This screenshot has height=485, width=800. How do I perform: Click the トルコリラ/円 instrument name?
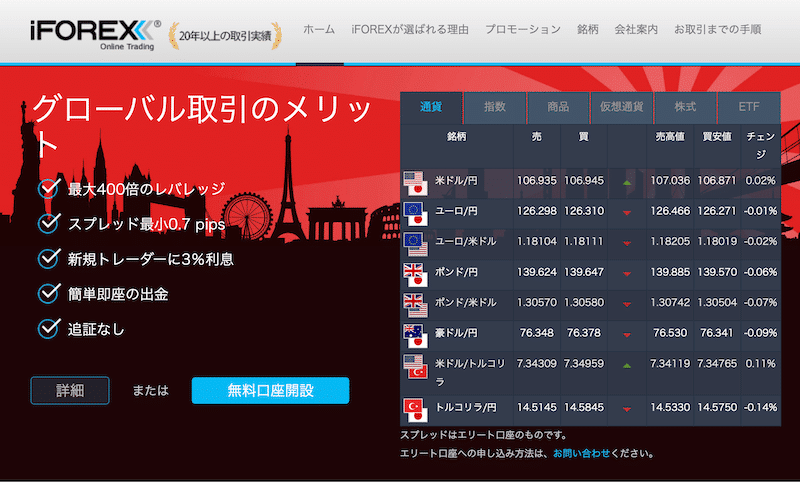point(465,407)
